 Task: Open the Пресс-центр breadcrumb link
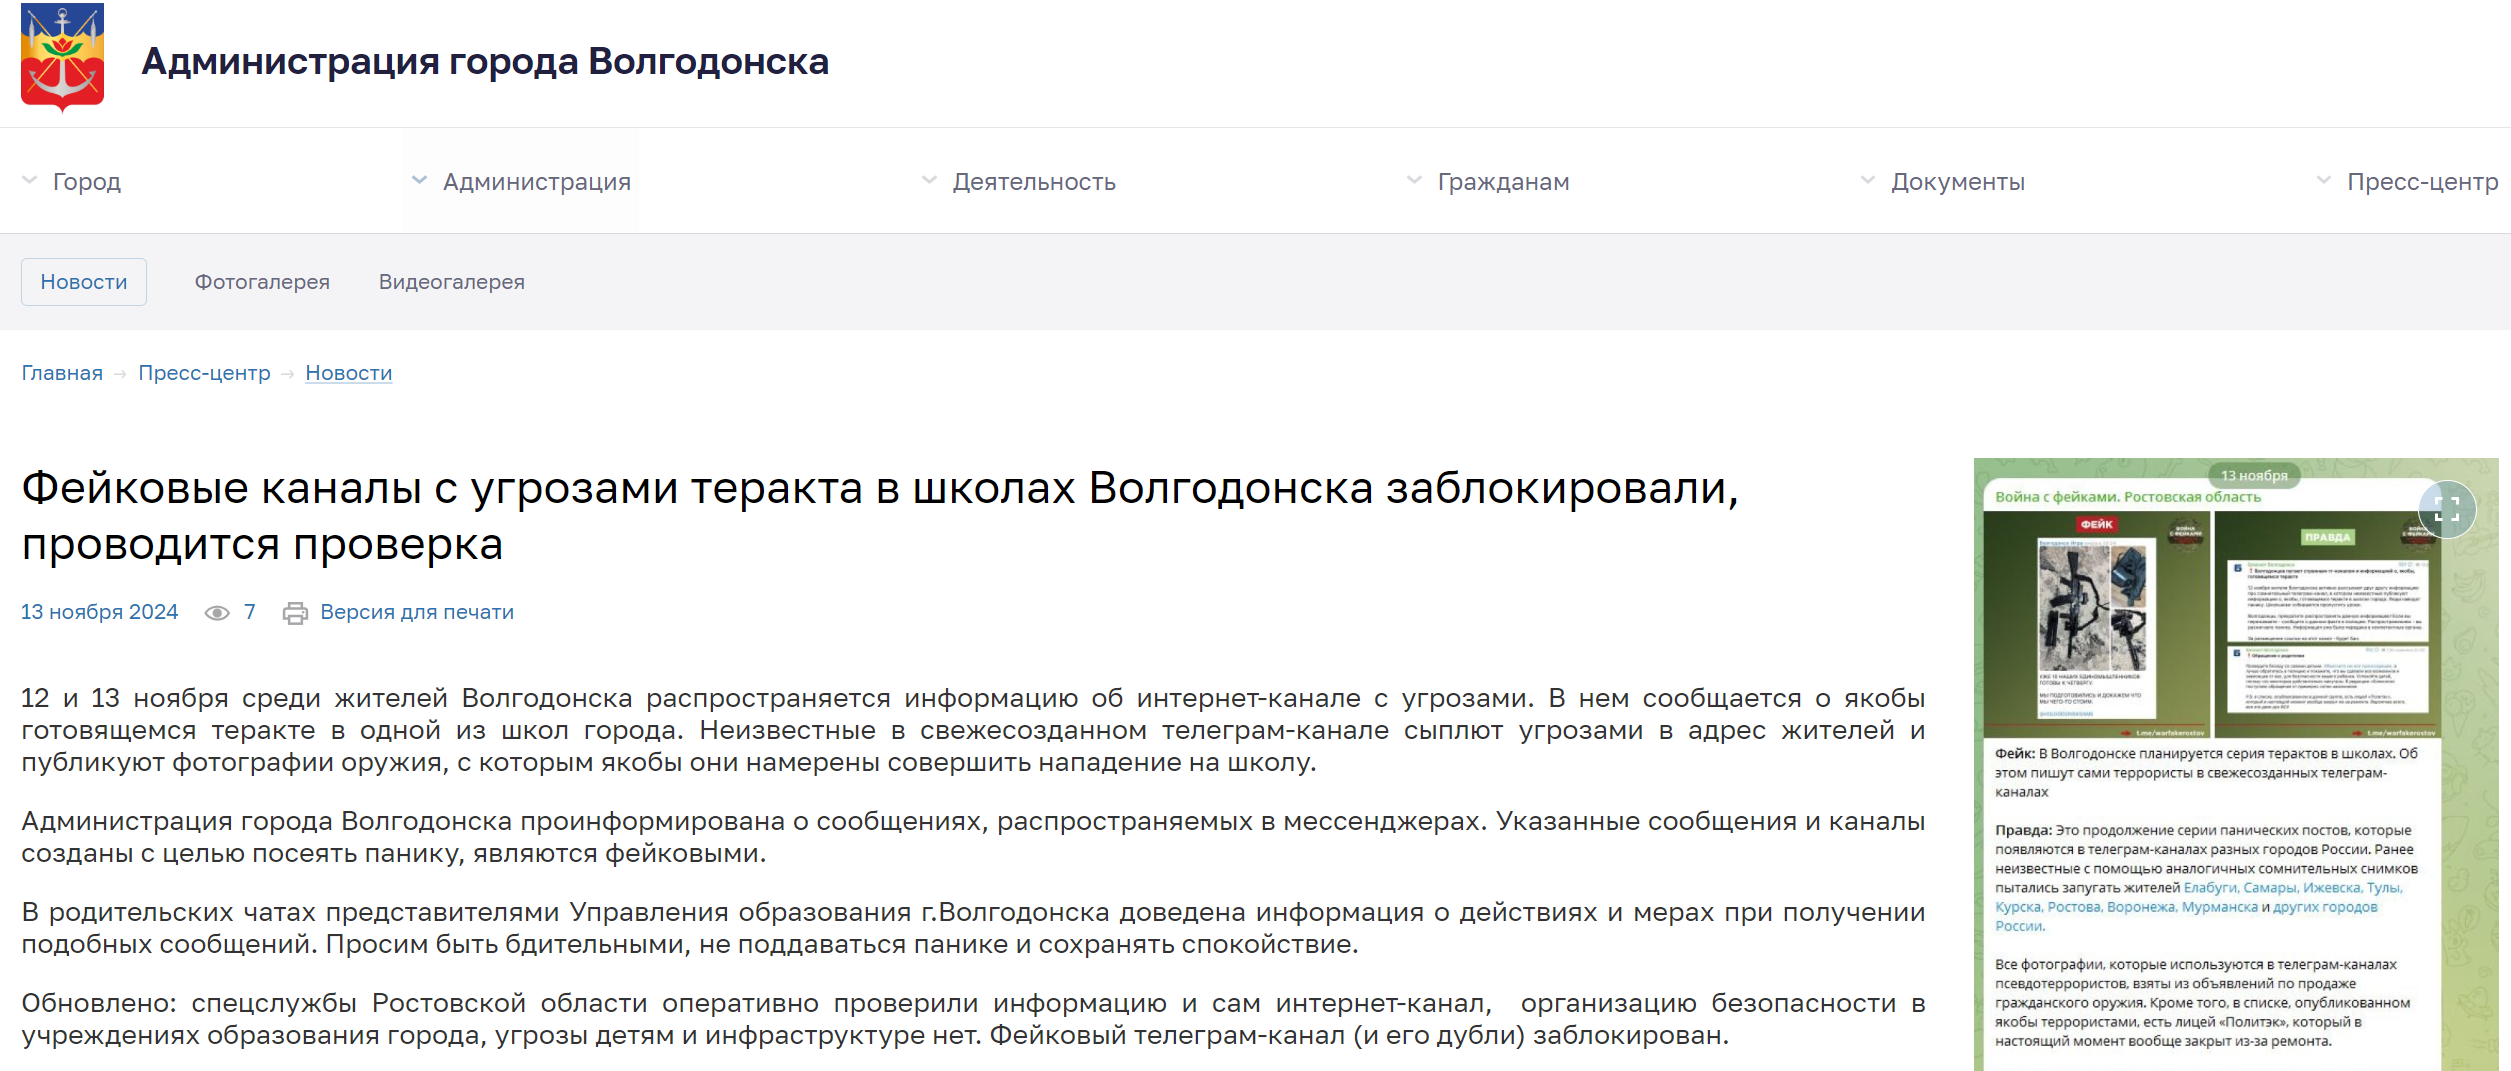point(205,373)
